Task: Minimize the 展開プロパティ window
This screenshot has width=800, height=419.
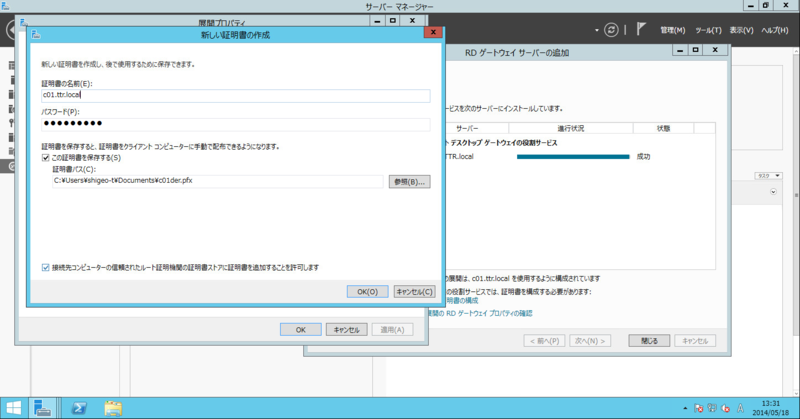Action: point(377,21)
